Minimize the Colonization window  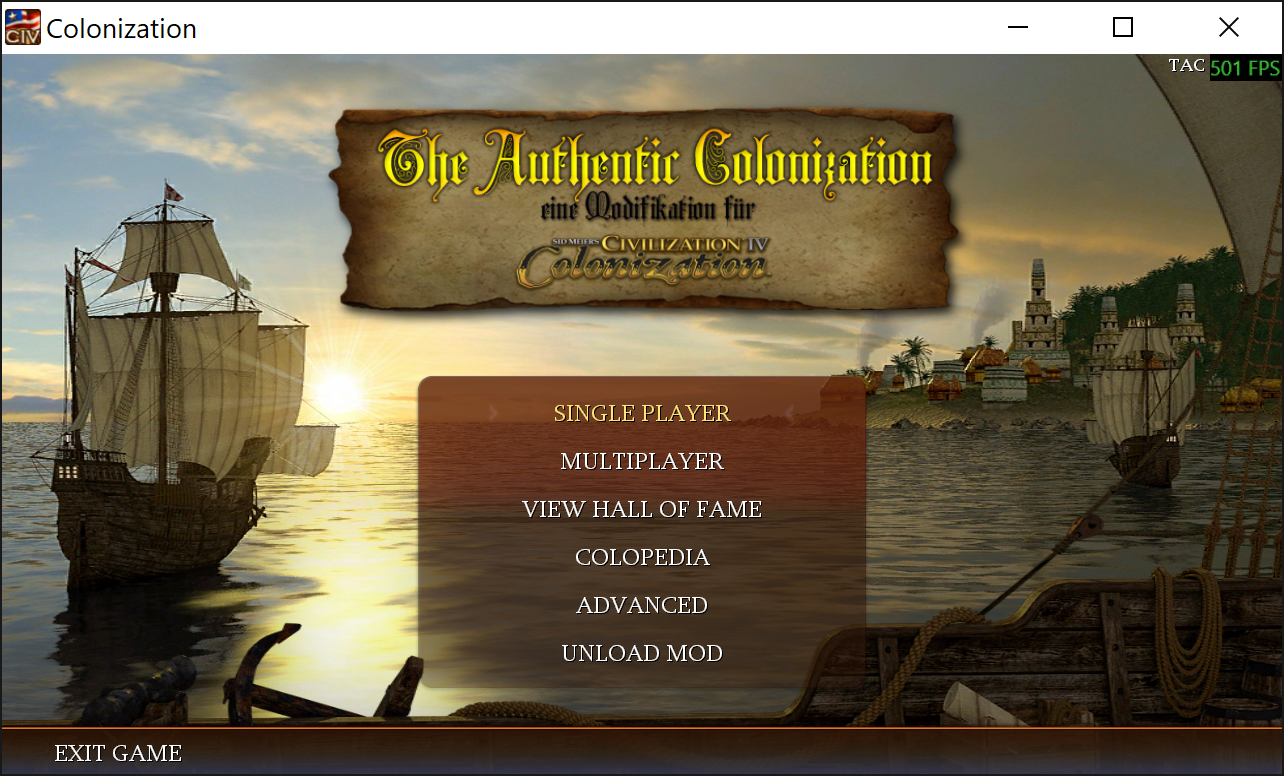[x=1018, y=27]
